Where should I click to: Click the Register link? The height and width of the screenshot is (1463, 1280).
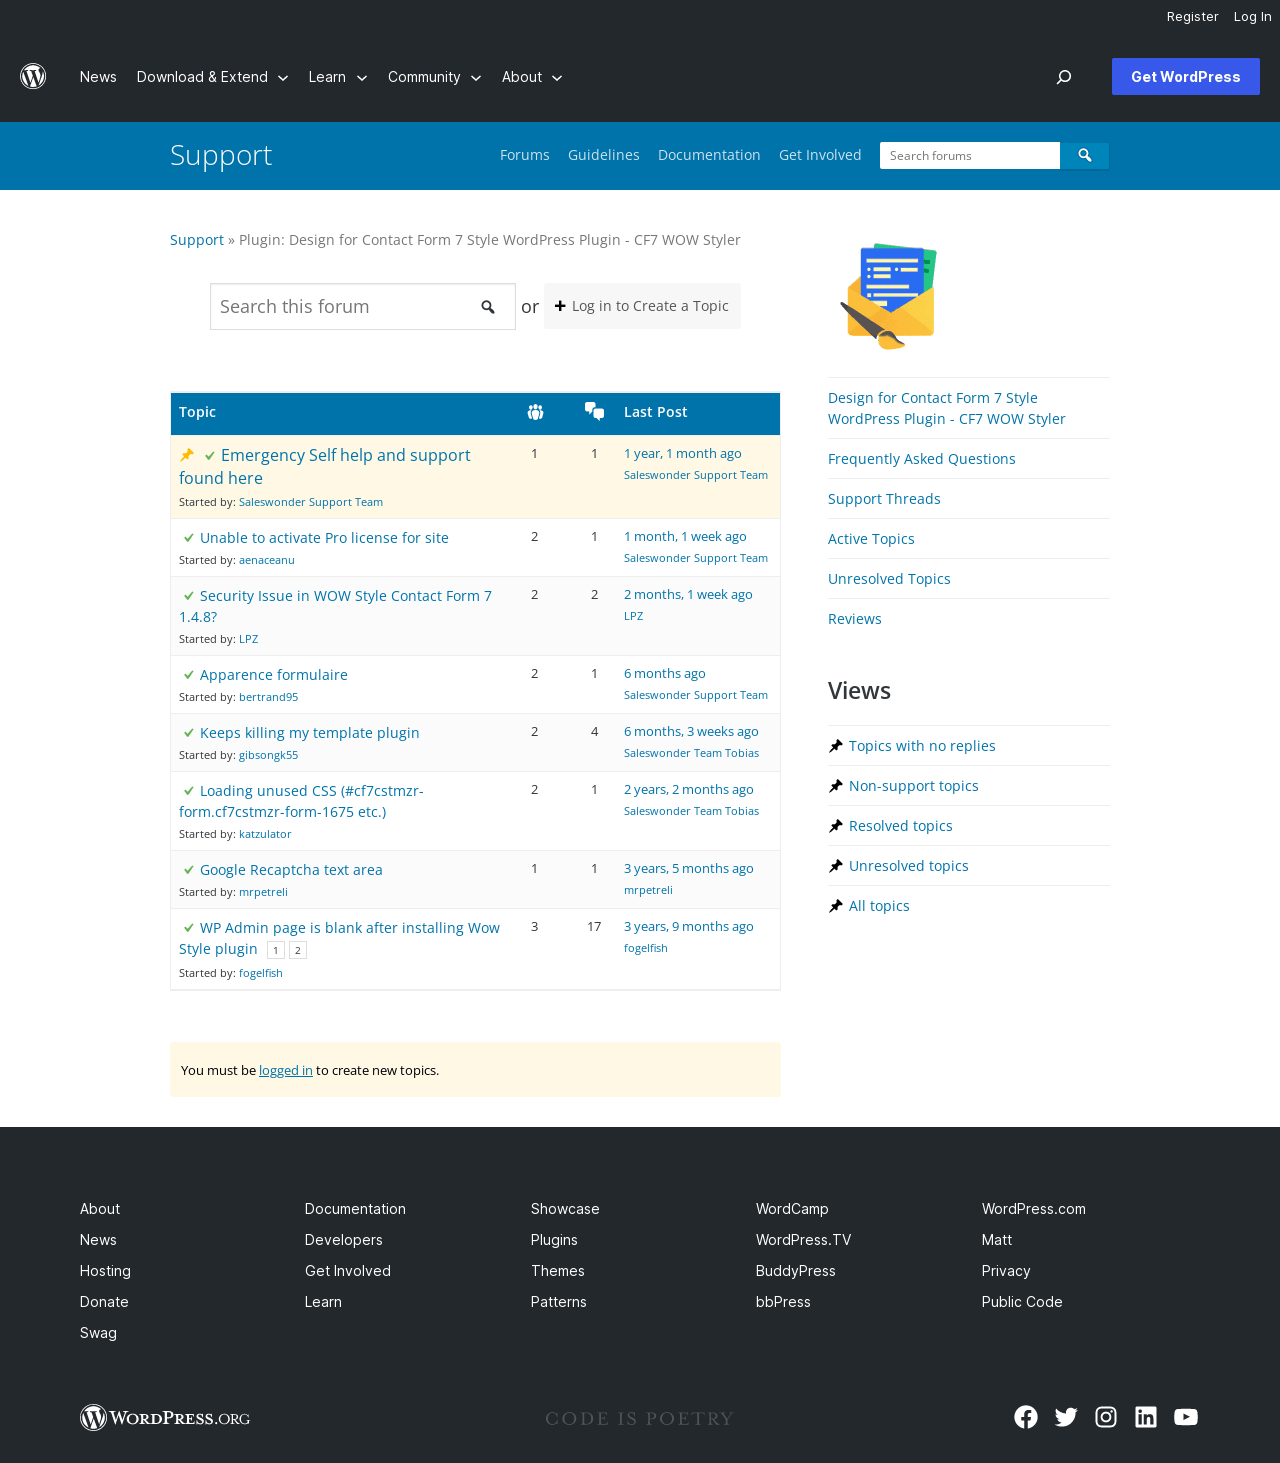pyautogui.click(x=1192, y=17)
